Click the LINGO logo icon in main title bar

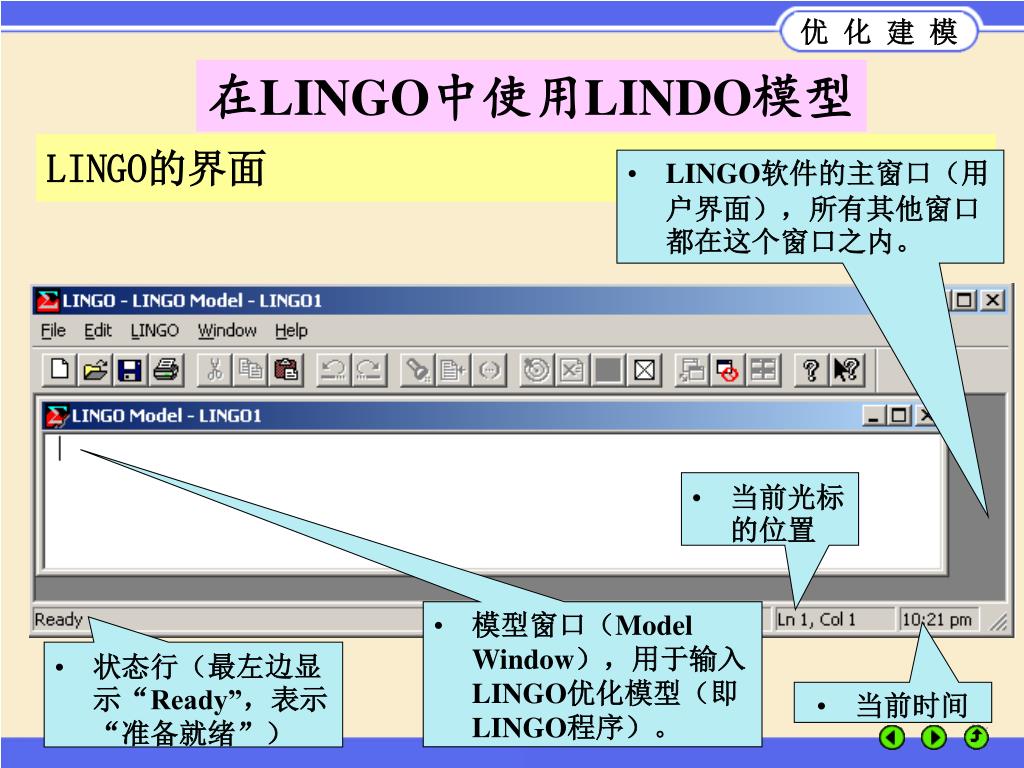pyautogui.click(x=47, y=300)
